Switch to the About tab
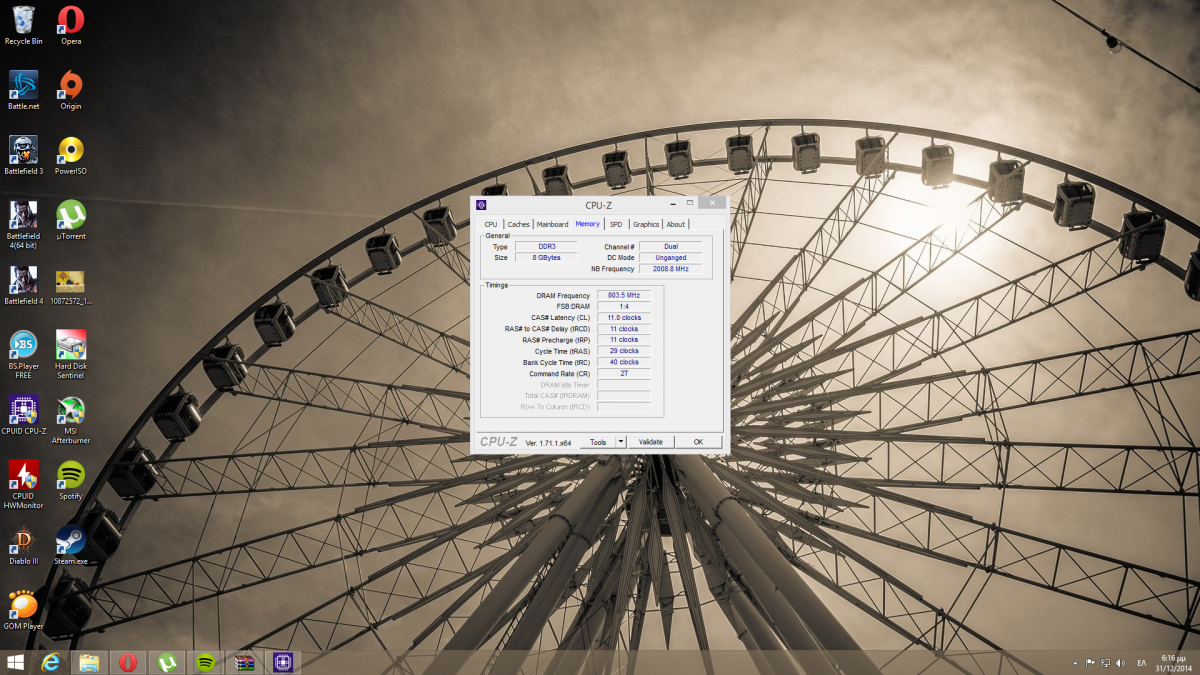The height and width of the screenshot is (675, 1200). point(676,224)
